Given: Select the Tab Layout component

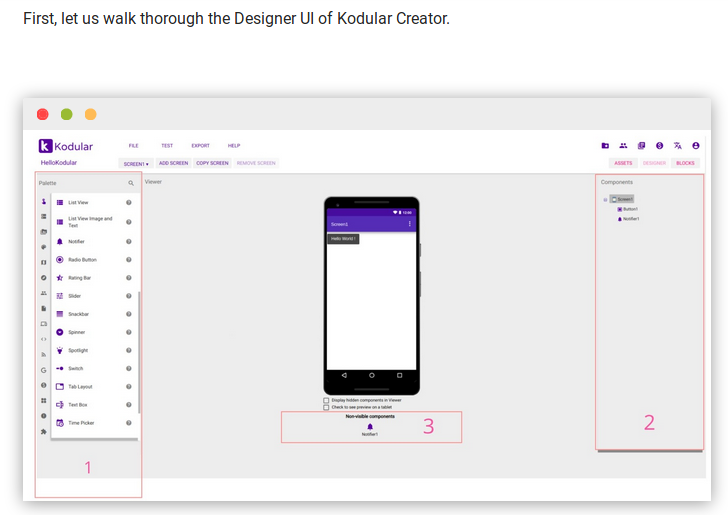Looking at the screenshot, I should 94,386.
